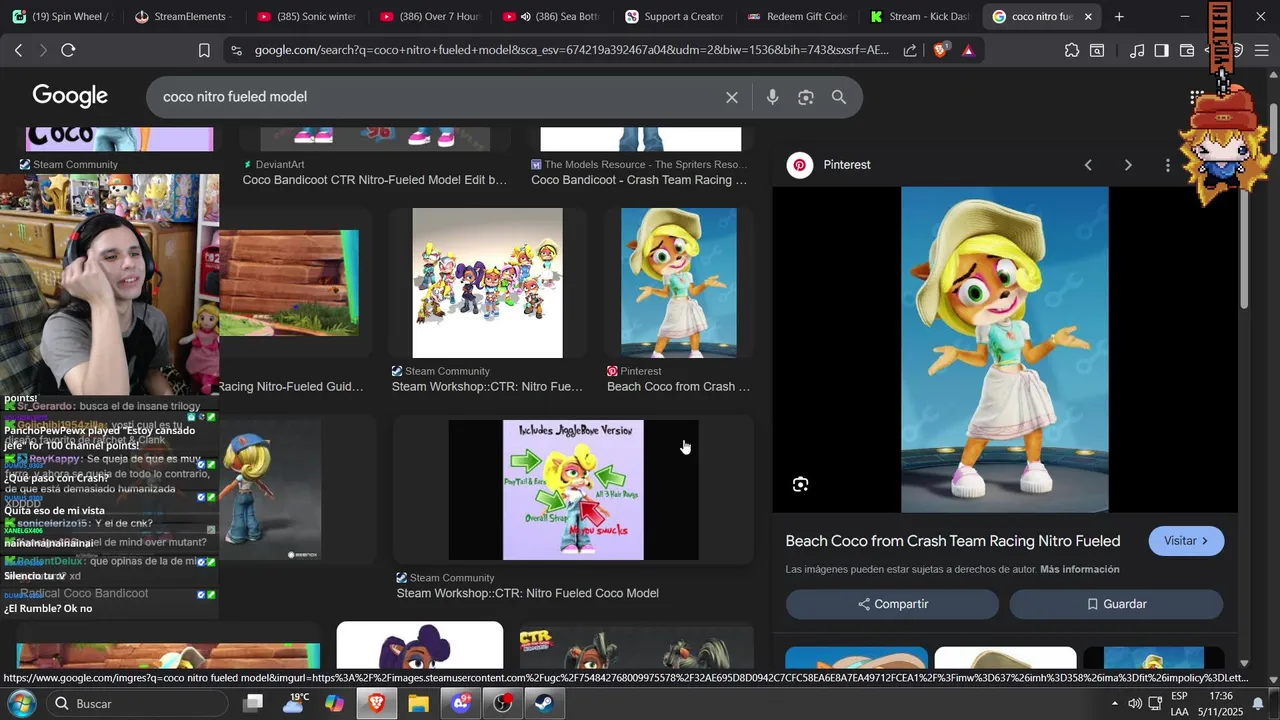Open preview panel more options menu
This screenshot has height=720, width=1280.
click(x=1167, y=165)
